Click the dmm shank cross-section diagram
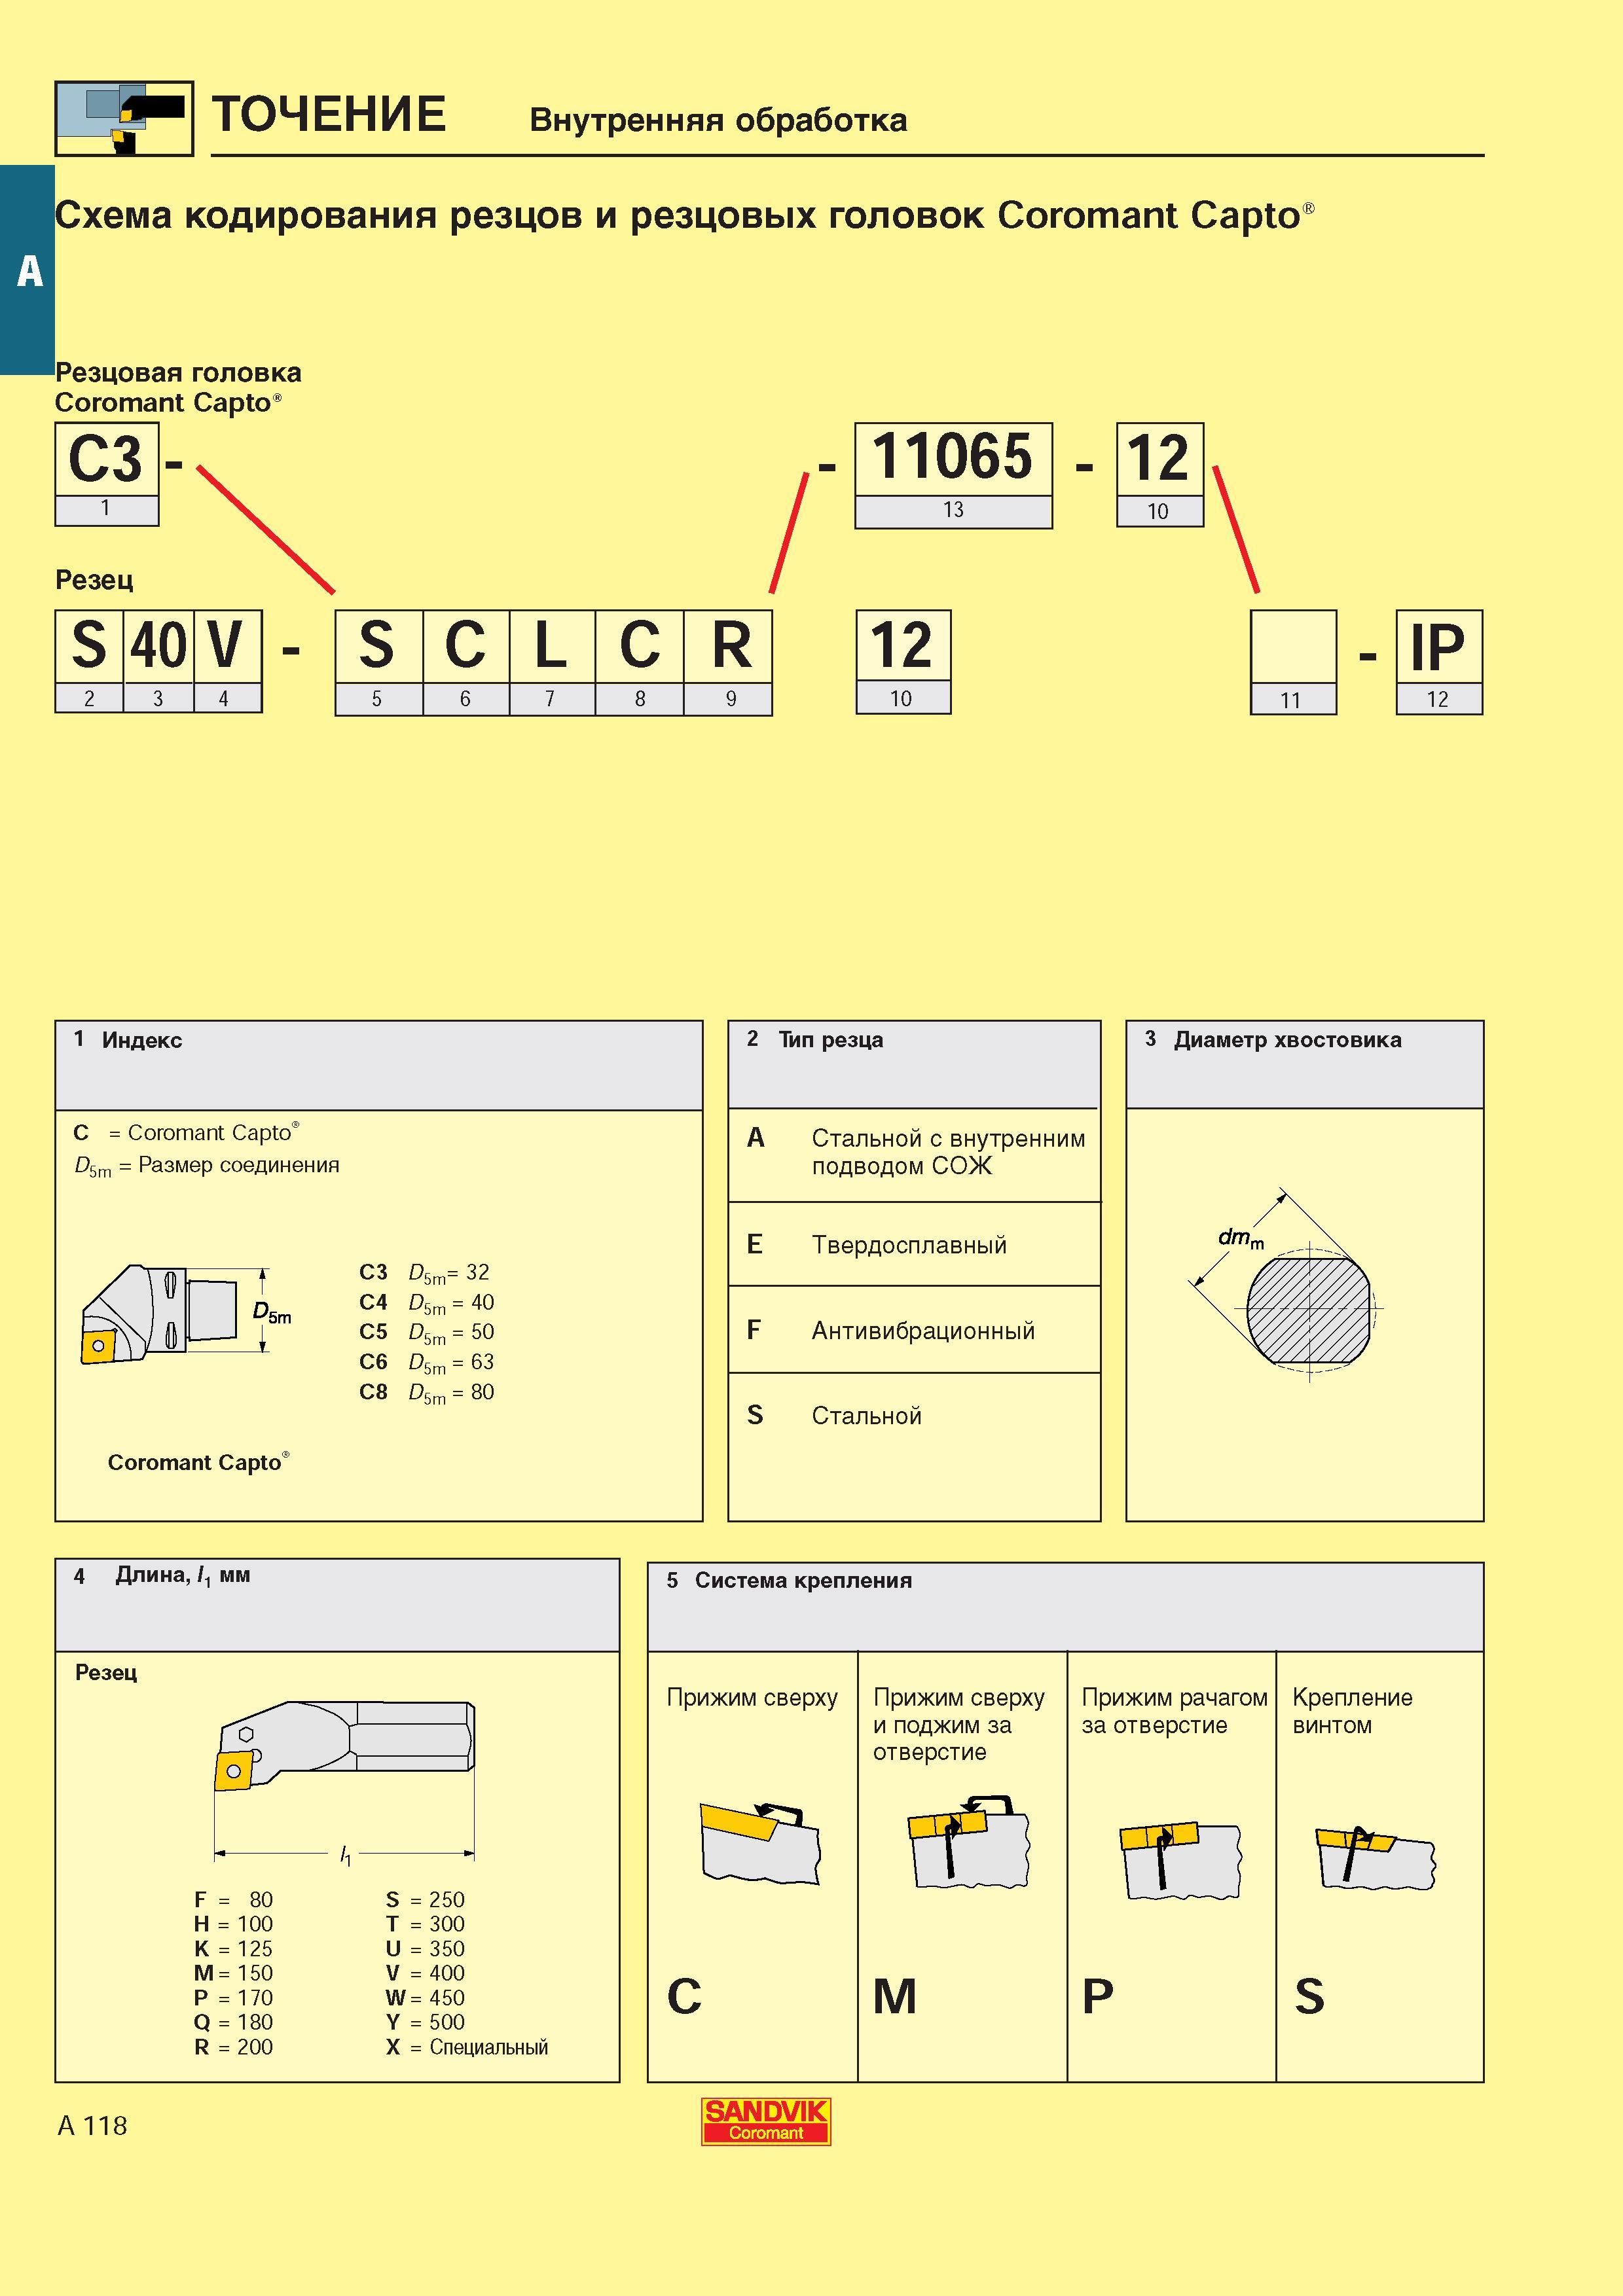This screenshot has width=1623, height=2296. 1286,1285
